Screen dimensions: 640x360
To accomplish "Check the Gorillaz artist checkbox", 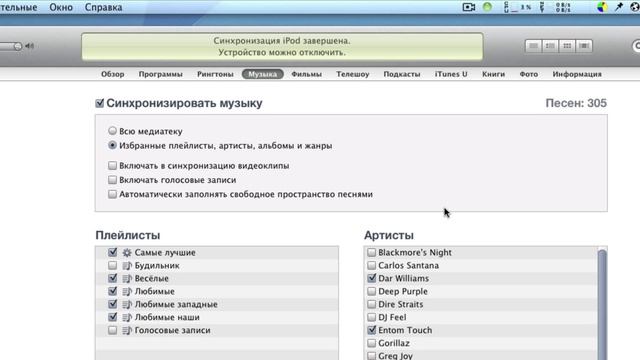I will point(371,343).
